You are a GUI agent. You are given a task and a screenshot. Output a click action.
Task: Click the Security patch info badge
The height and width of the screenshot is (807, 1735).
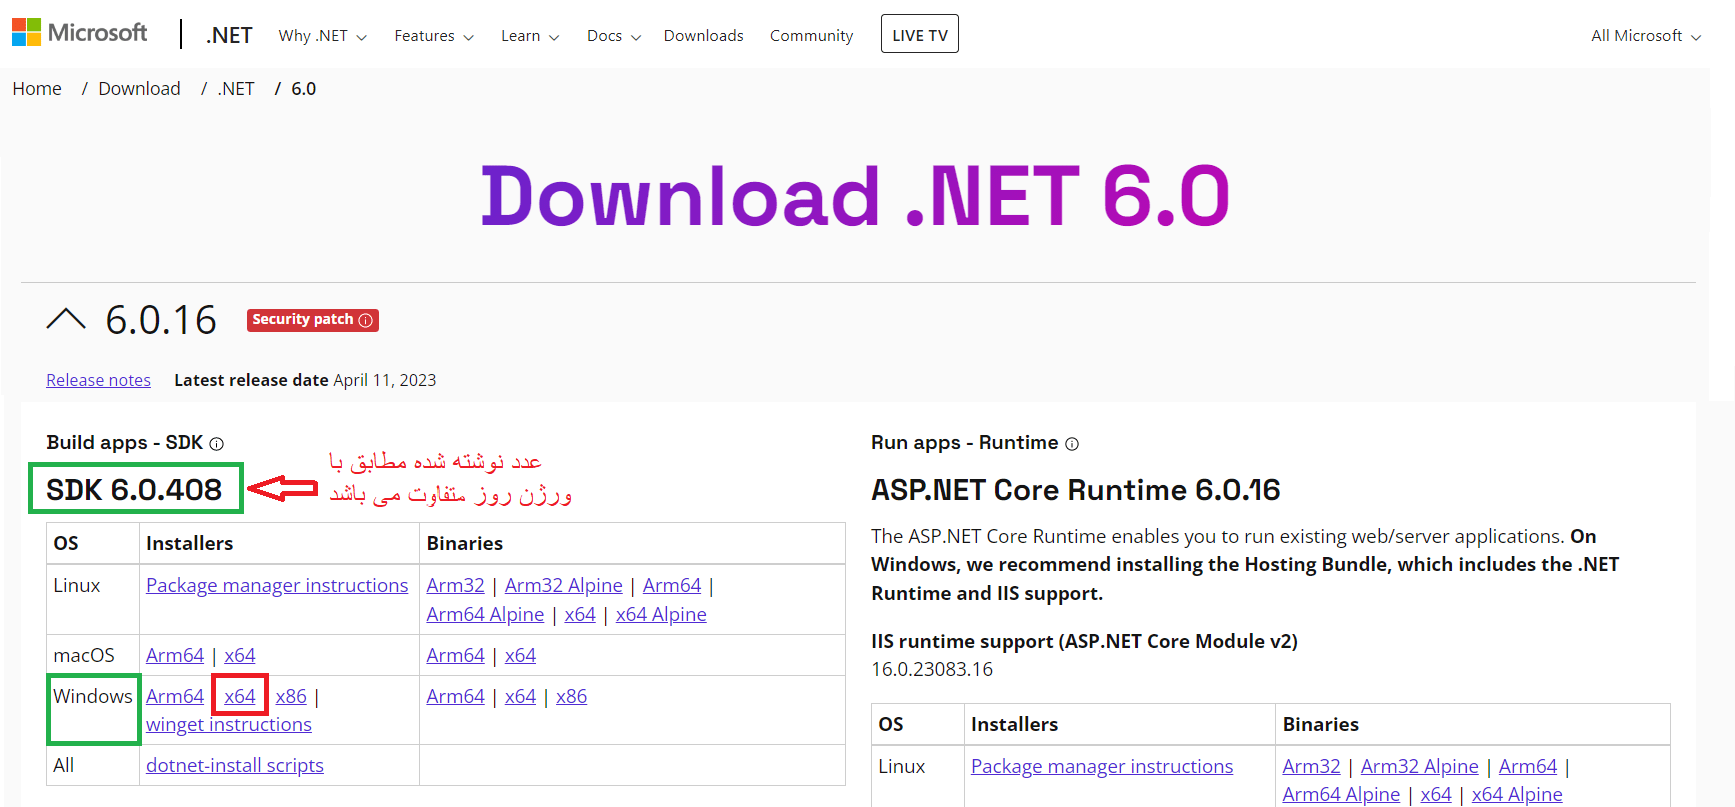(312, 320)
